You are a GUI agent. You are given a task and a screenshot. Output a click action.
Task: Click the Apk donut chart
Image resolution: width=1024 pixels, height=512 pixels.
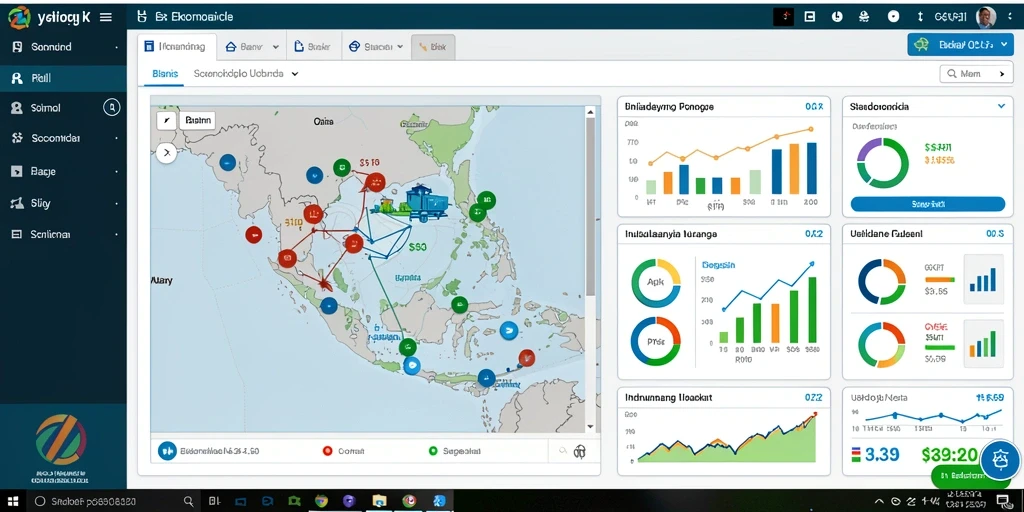[656, 283]
